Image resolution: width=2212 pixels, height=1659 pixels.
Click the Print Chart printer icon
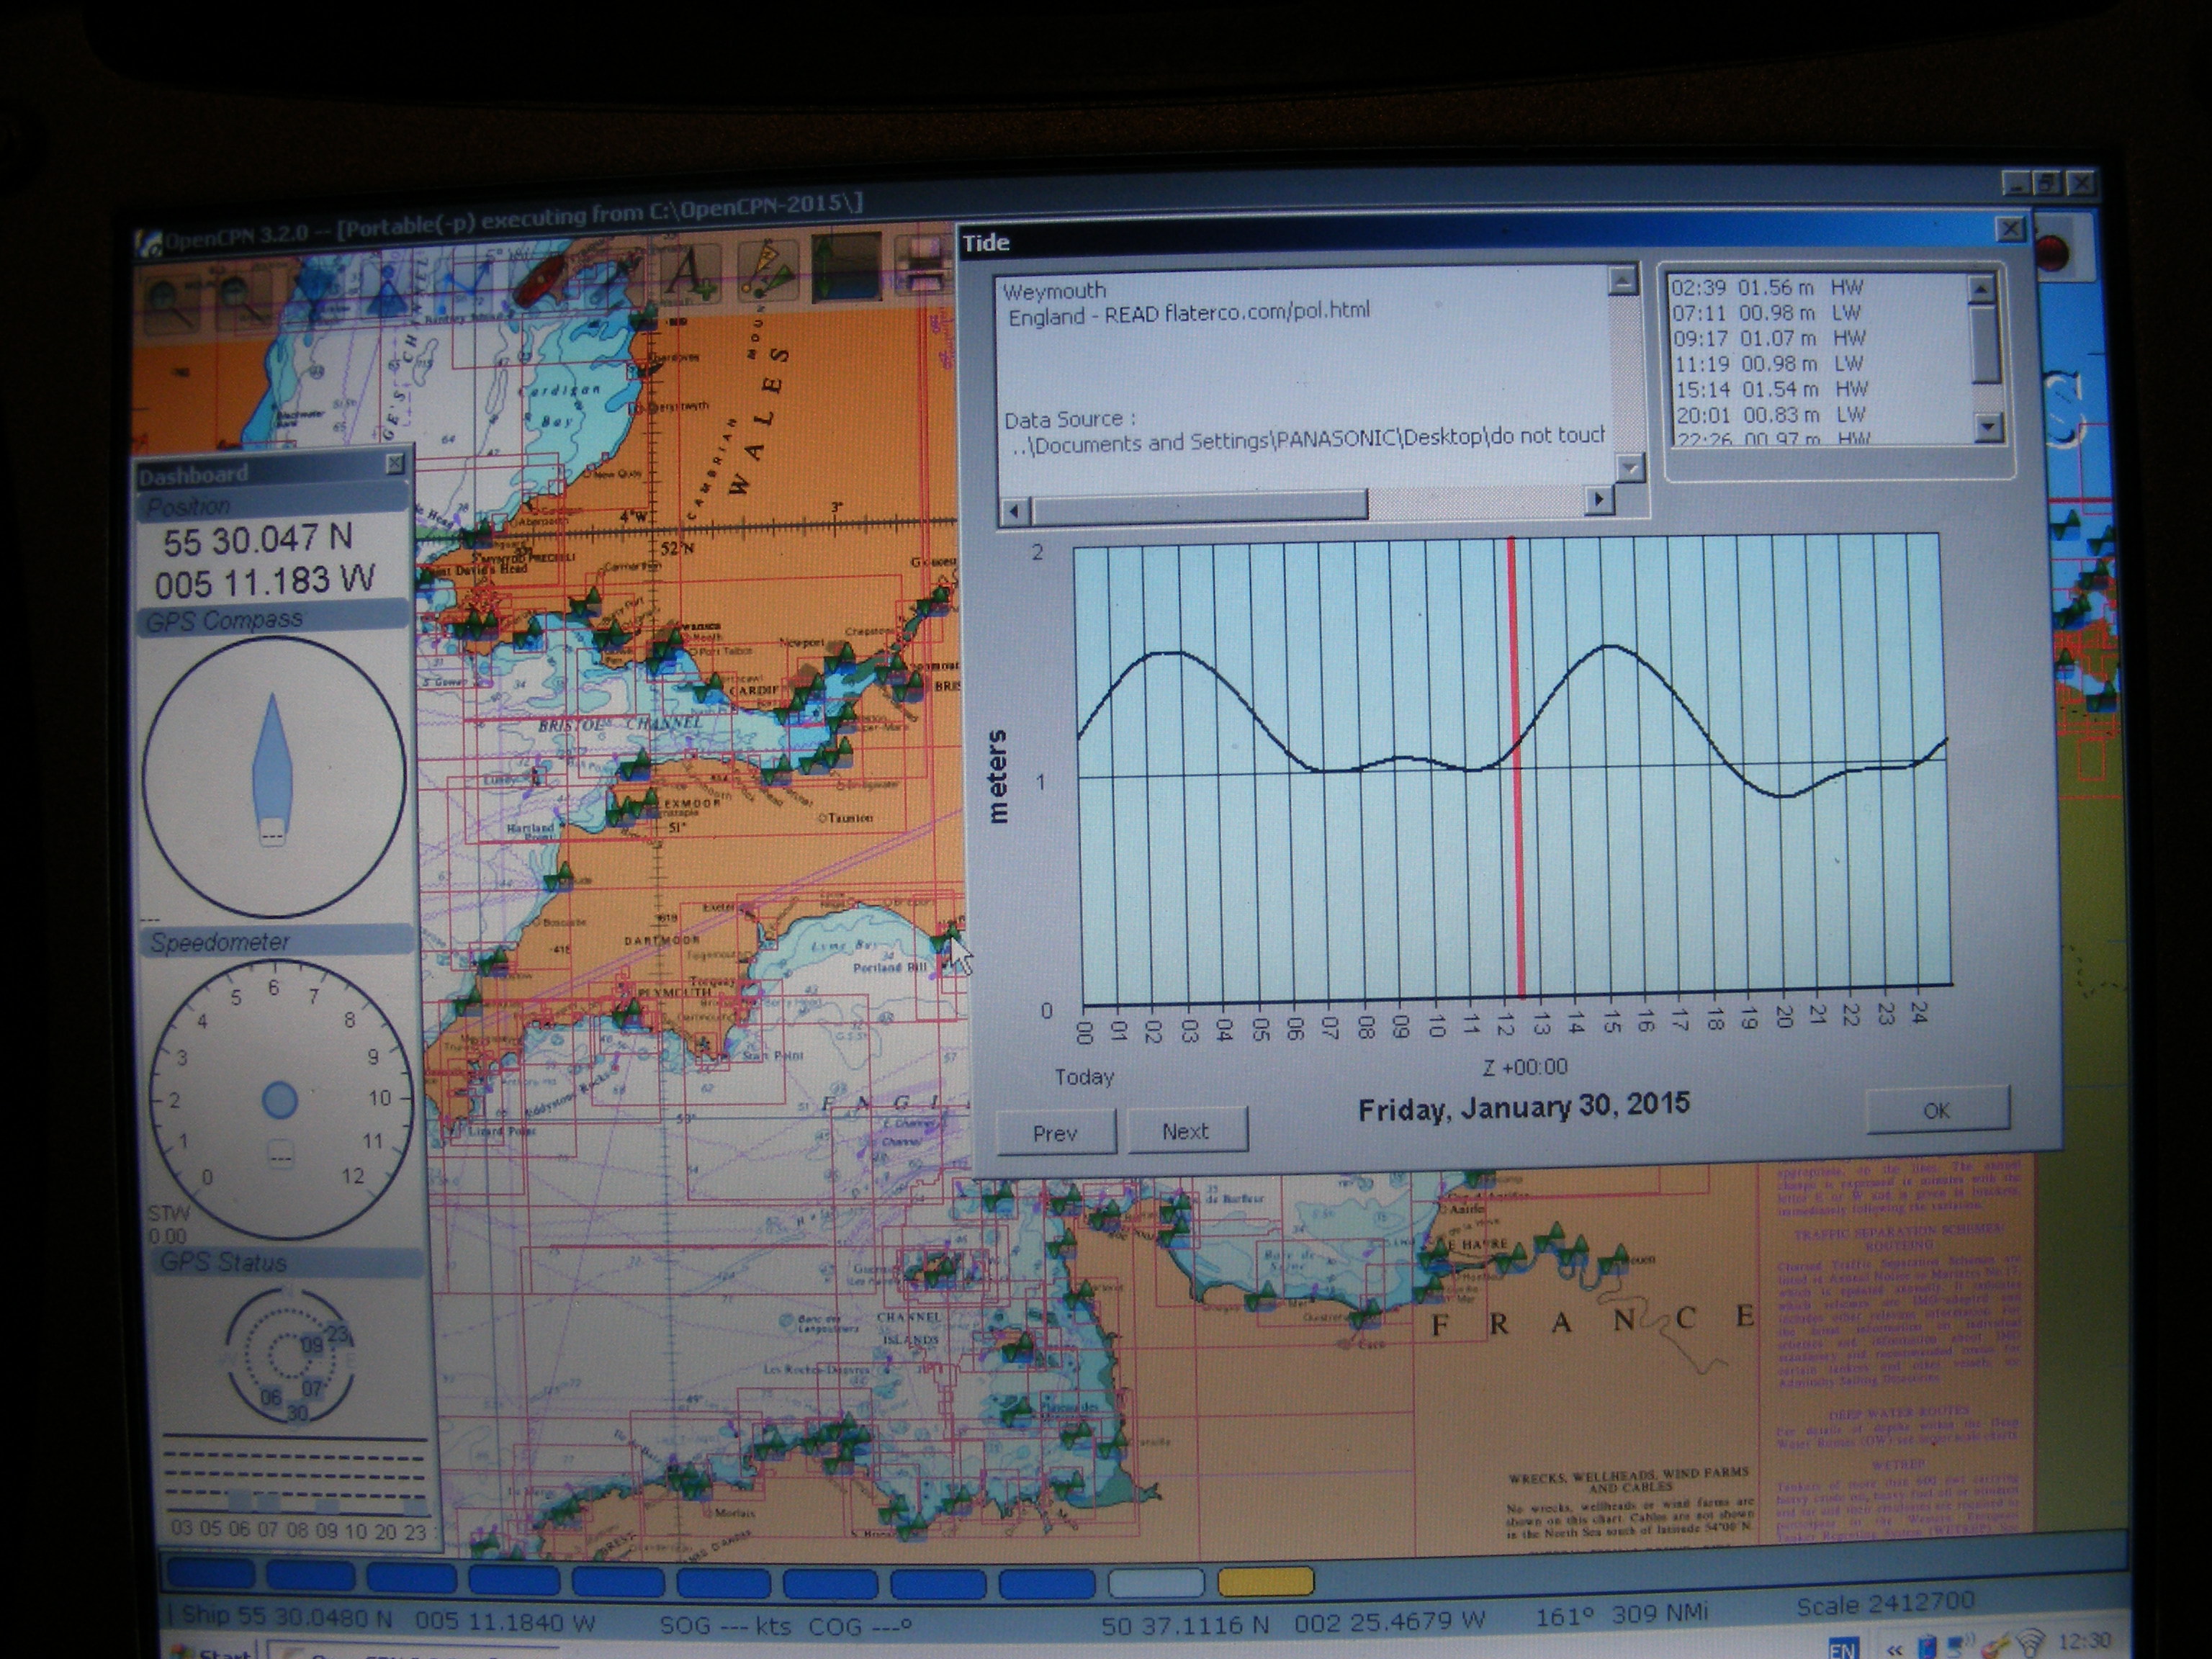(x=923, y=265)
